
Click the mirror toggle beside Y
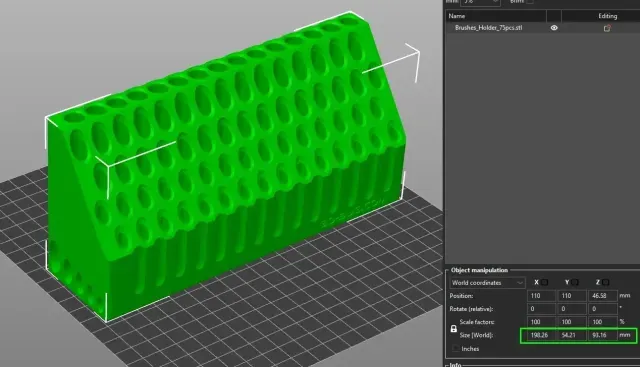tap(575, 282)
